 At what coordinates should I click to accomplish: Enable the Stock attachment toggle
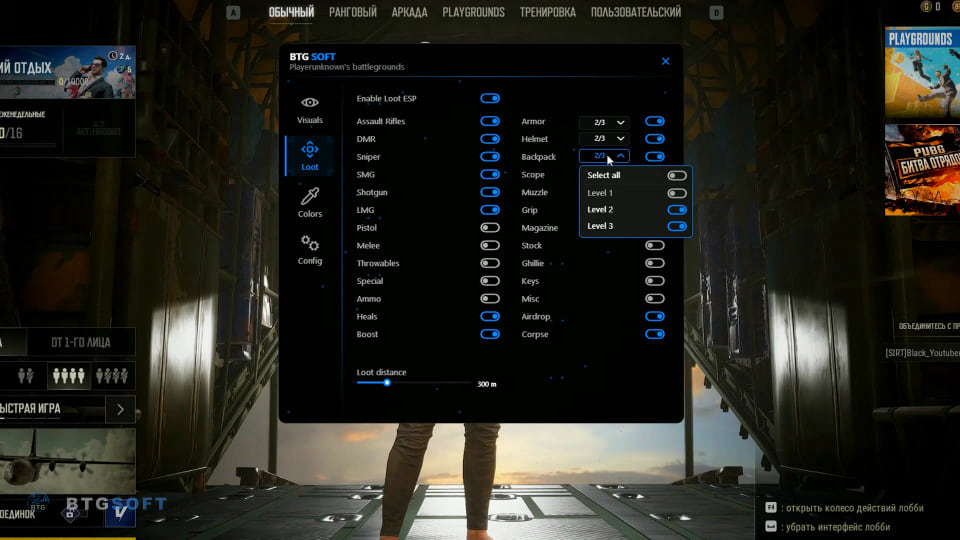654,246
